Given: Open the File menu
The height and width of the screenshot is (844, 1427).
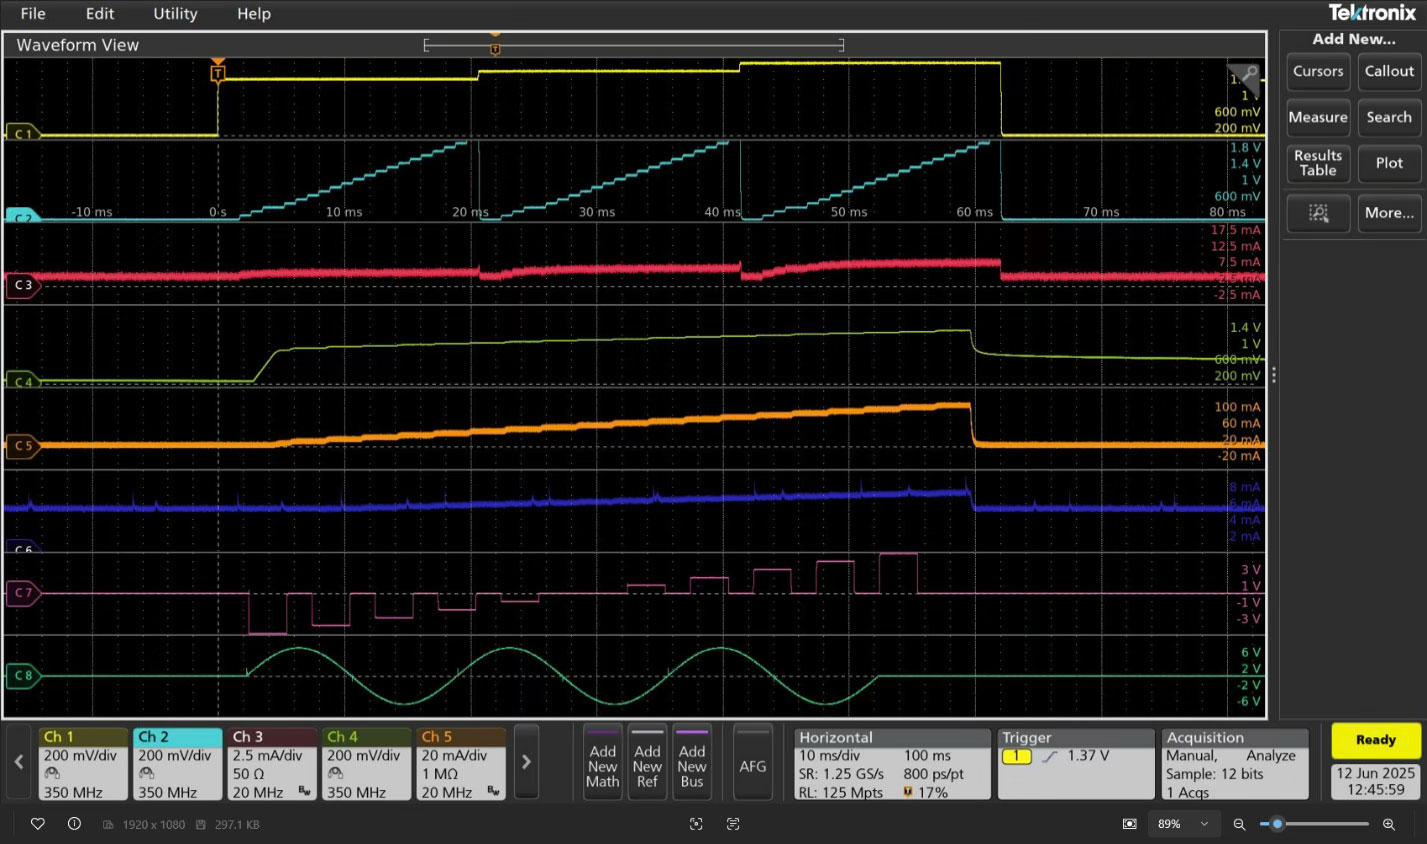Looking at the screenshot, I should (x=33, y=14).
